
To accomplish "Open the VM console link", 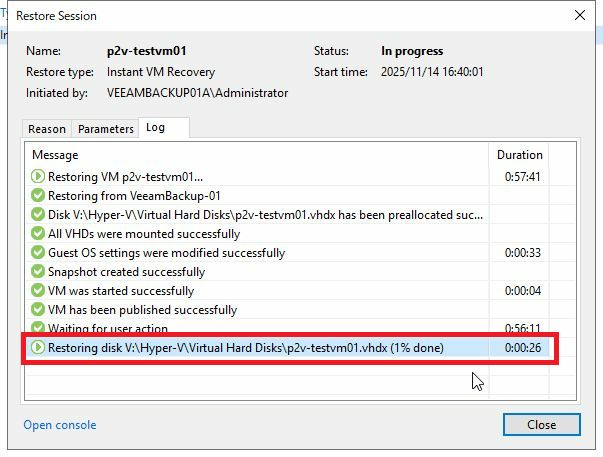I will pos(60,425).
